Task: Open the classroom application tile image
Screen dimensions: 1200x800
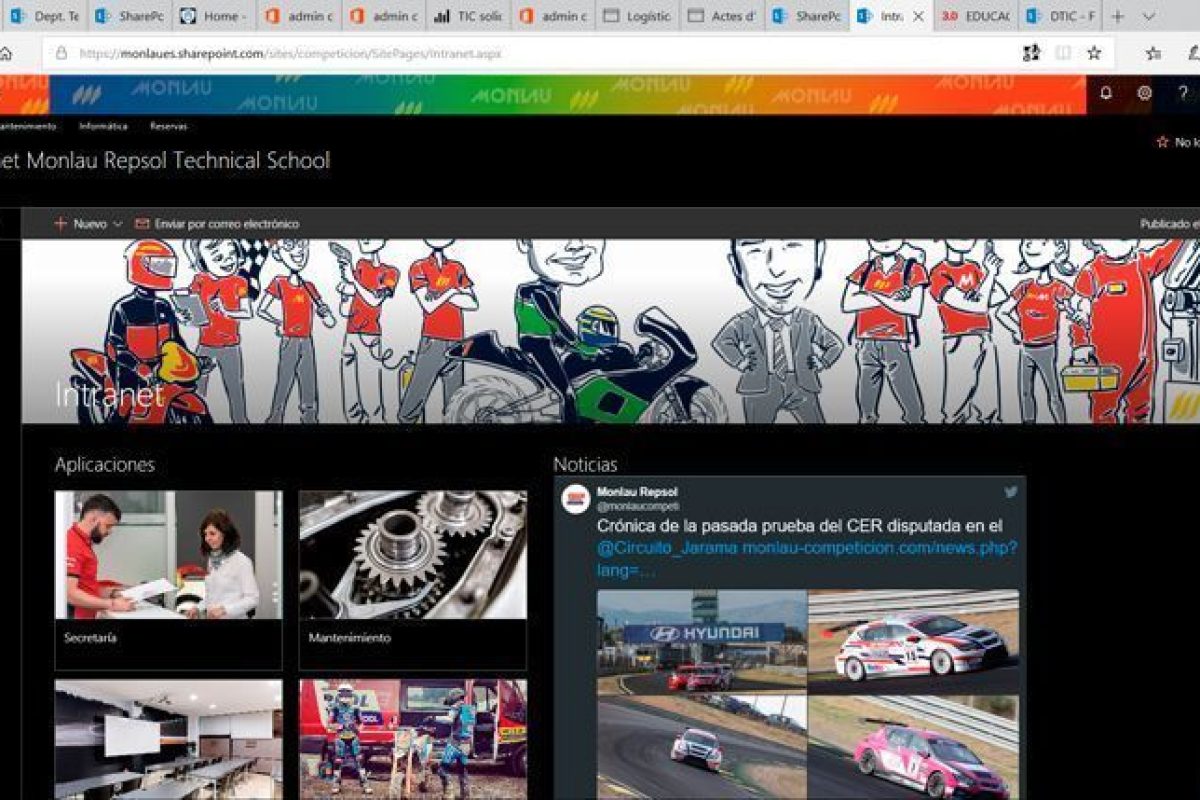Action: coord(168,740)
